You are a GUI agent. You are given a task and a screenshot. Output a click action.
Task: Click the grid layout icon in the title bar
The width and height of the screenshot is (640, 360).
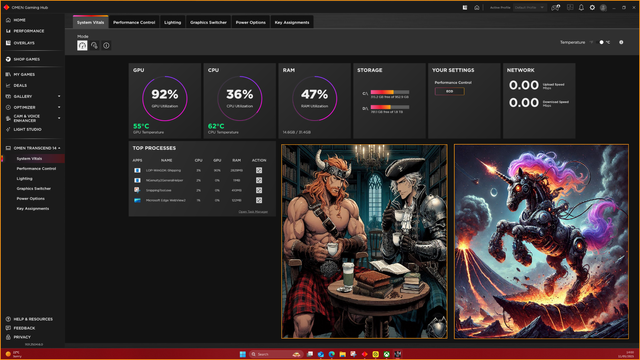tap(570, 7)
